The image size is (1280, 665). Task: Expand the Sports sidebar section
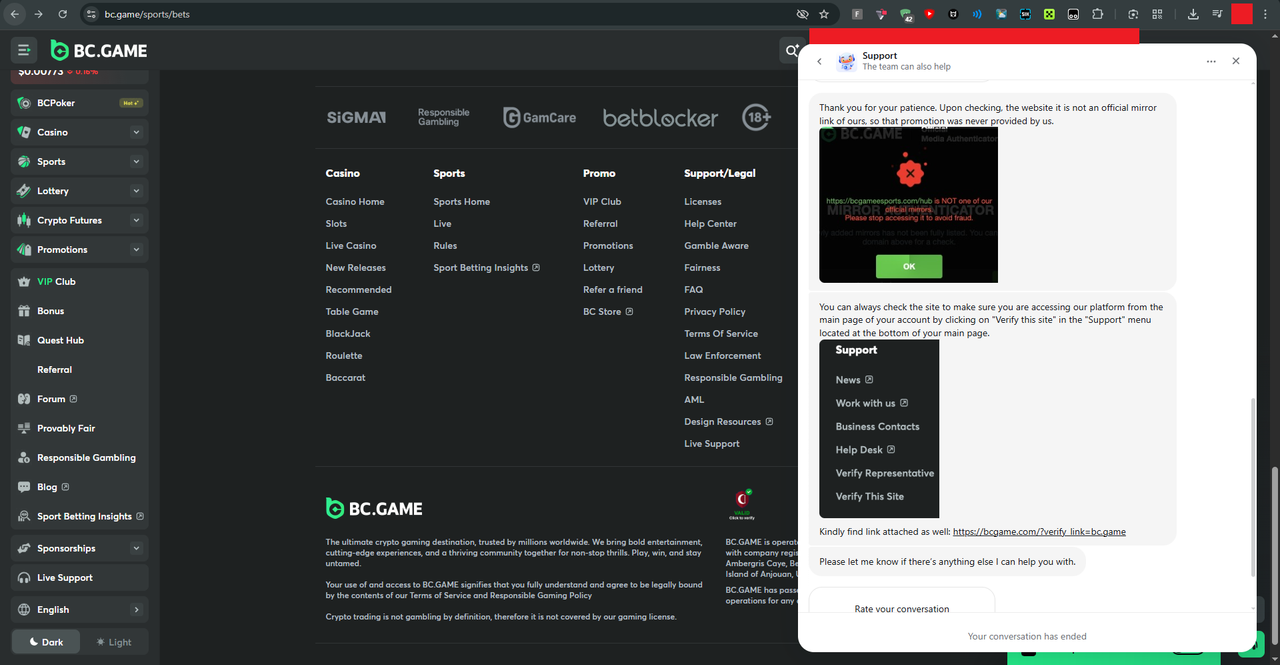point(136,161)
